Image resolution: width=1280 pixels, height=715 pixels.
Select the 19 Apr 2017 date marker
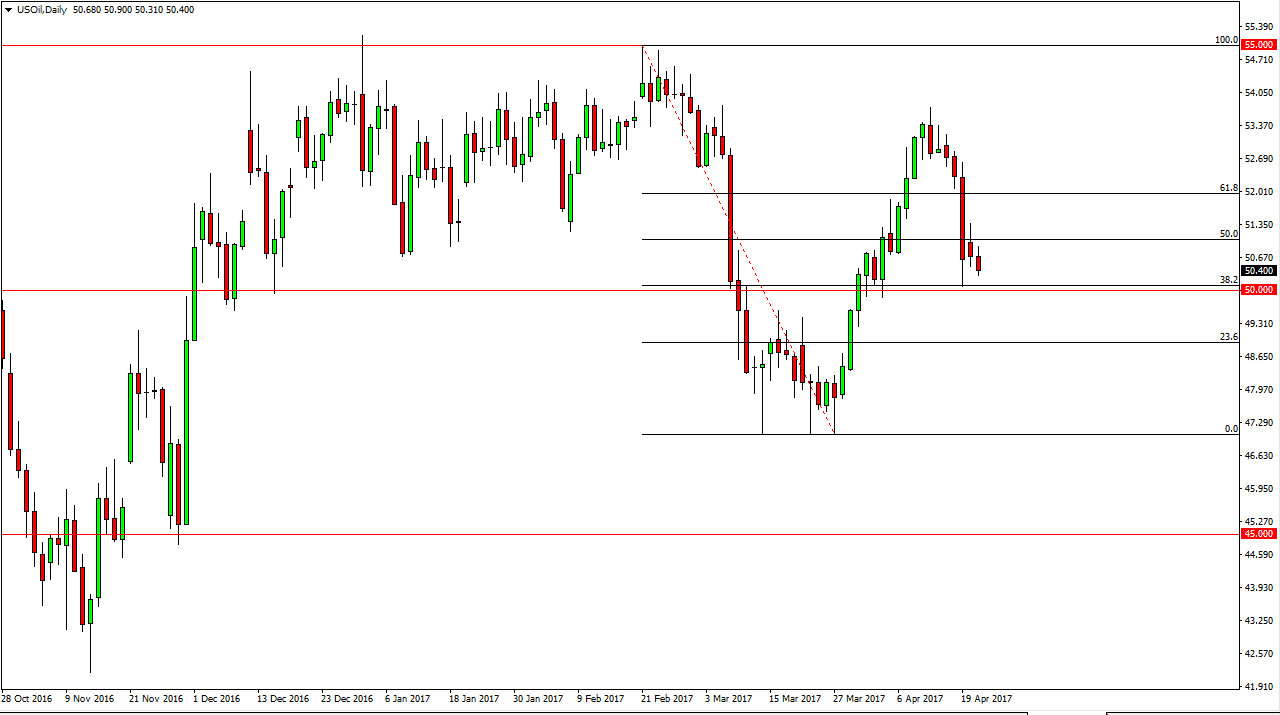985,699
